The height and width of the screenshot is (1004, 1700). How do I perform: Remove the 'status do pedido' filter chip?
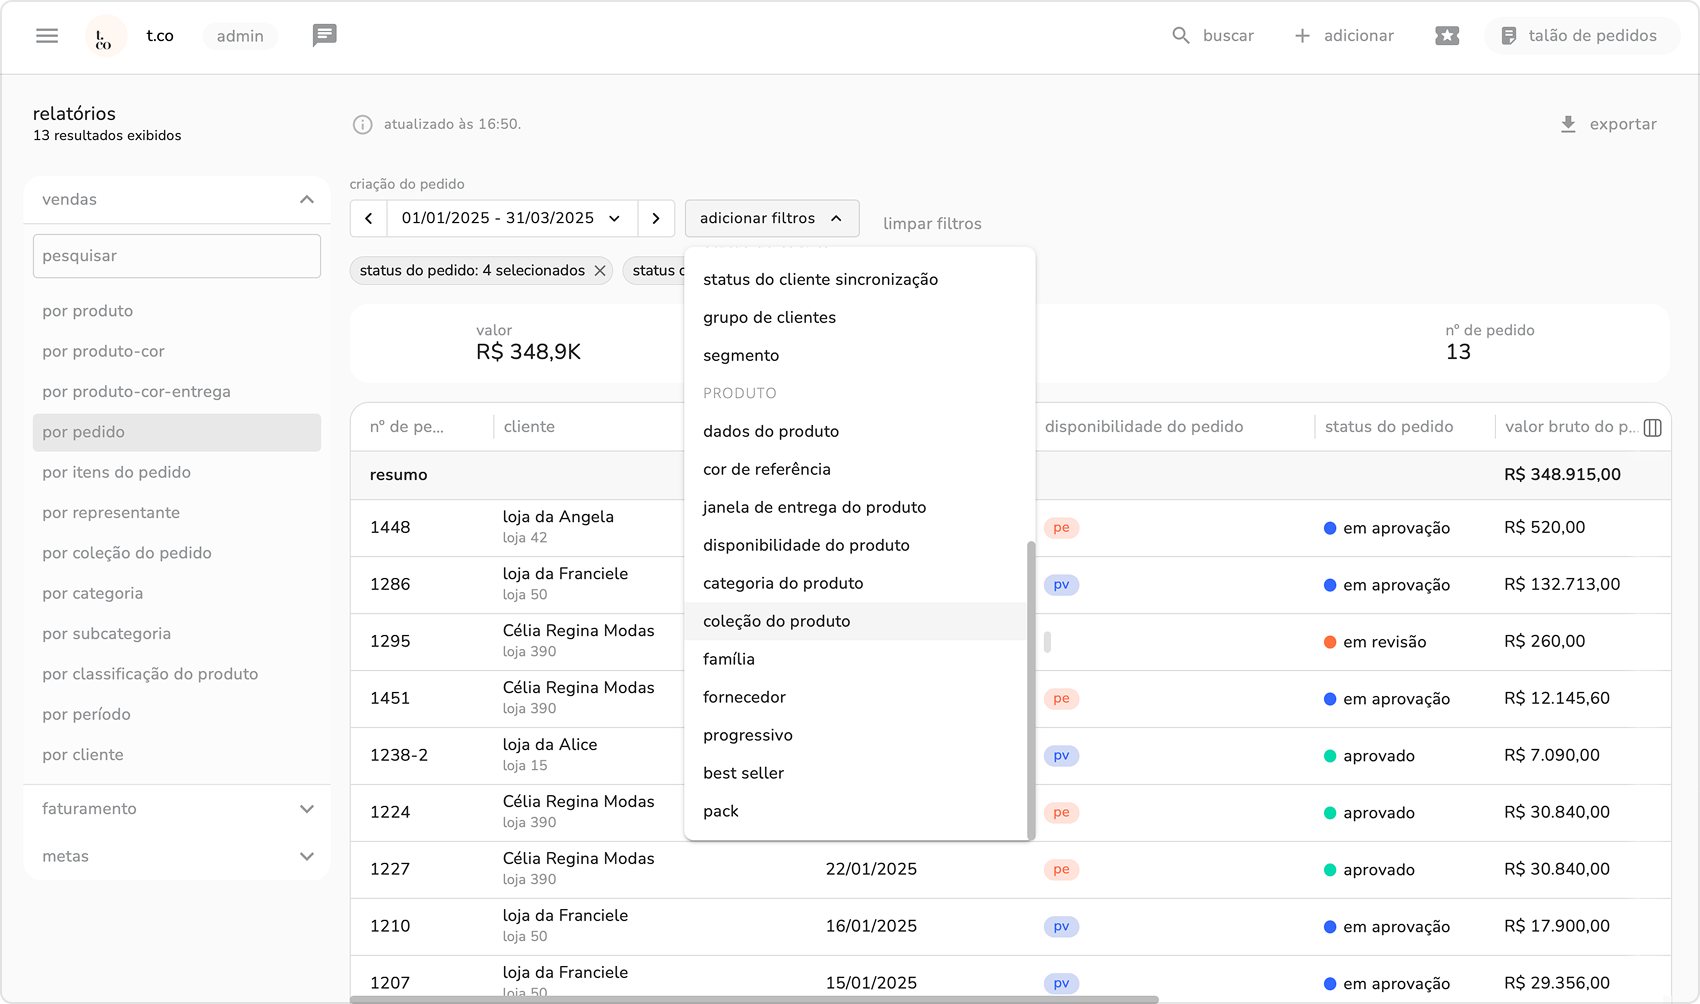coord(600,271)
